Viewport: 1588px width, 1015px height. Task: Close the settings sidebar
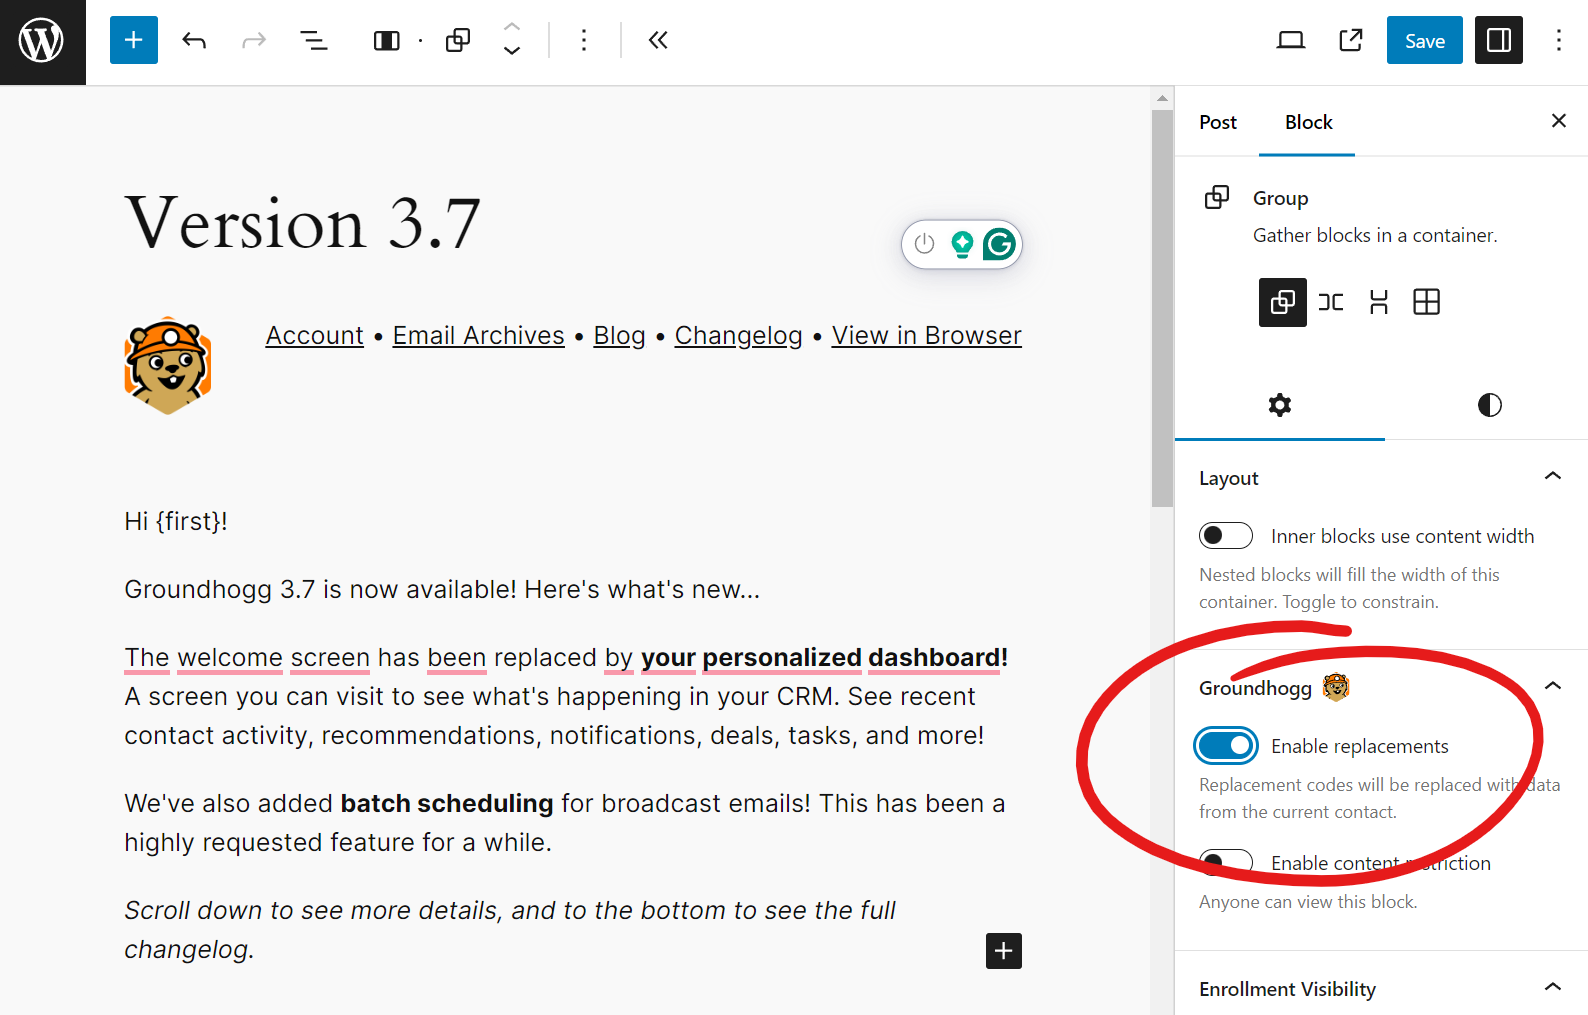click(1559, 121)
